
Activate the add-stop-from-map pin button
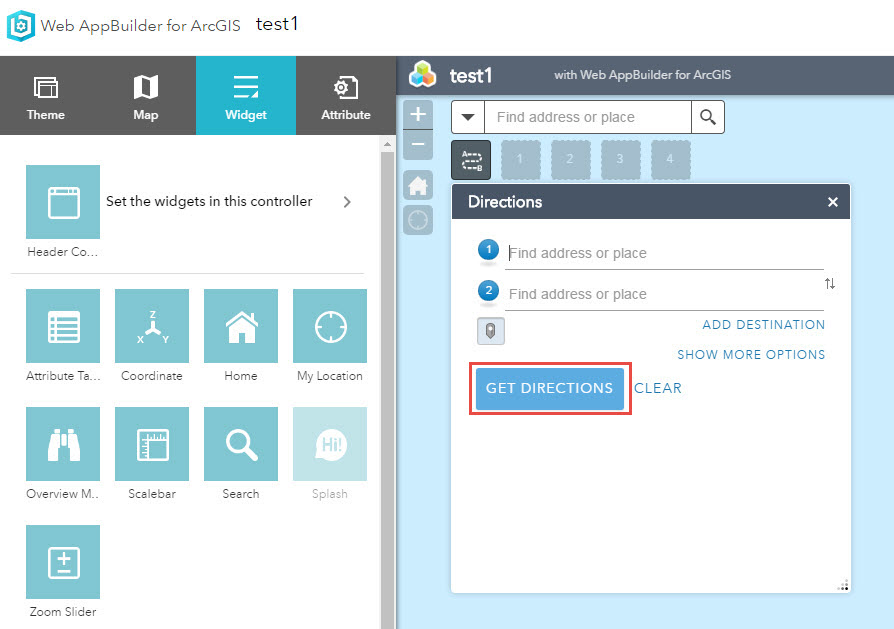[490, 331]
